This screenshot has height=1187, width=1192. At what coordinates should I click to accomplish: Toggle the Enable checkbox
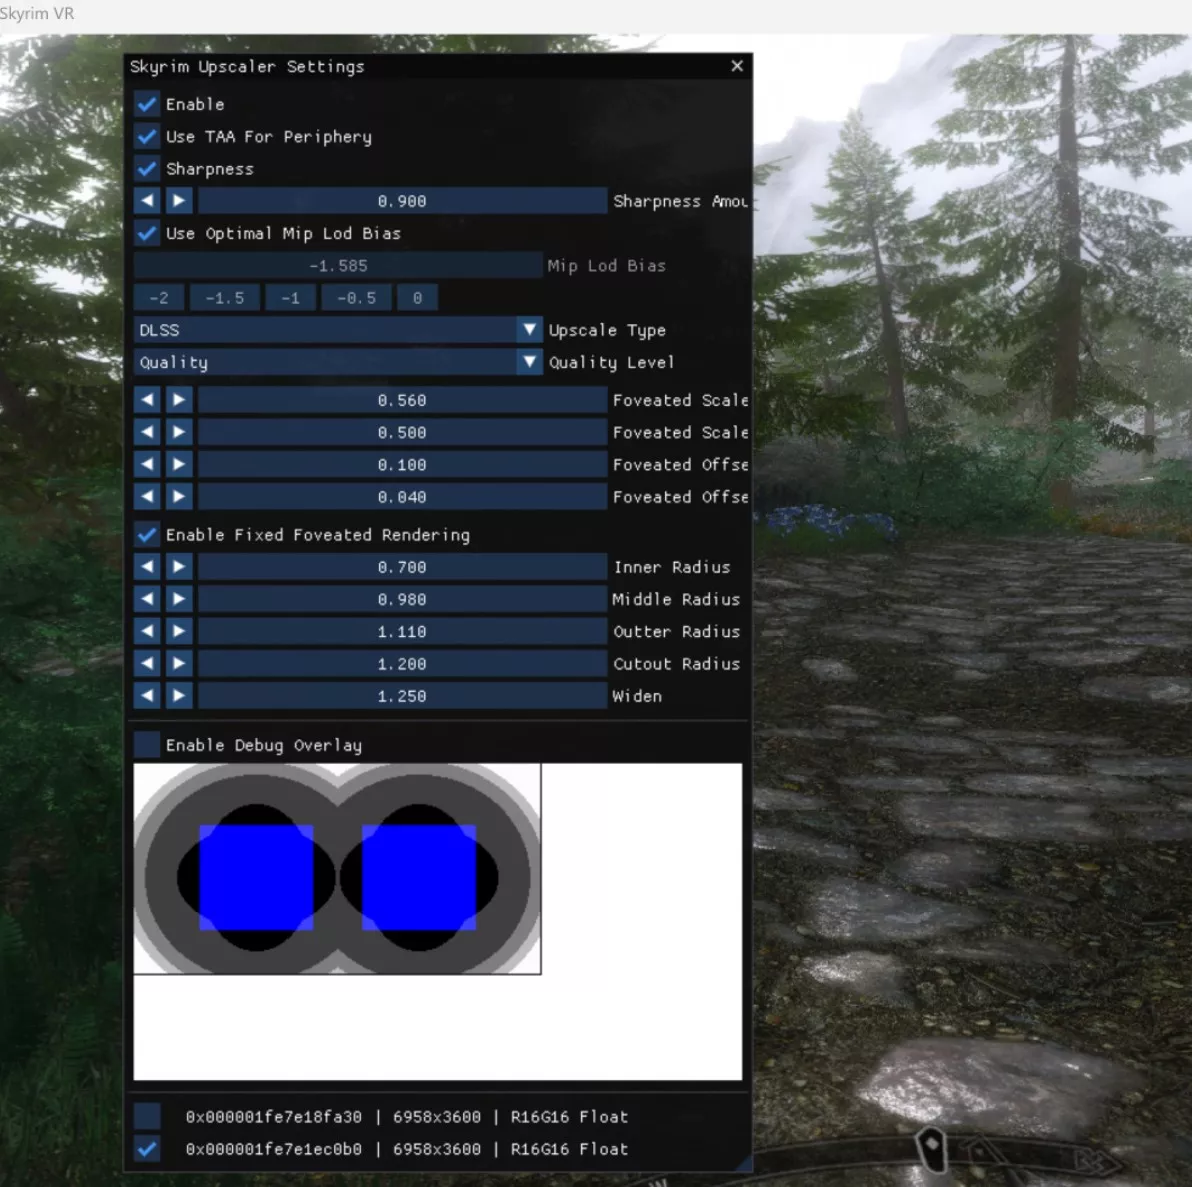147,104
